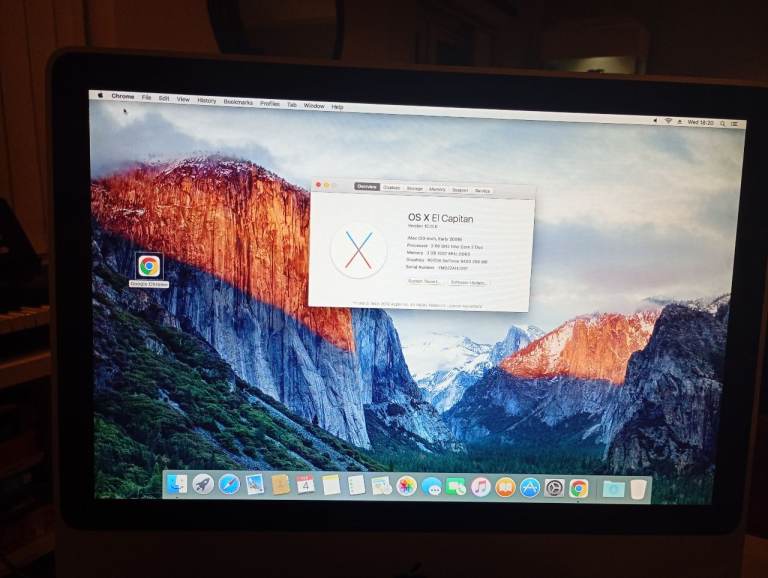Switch to the Storage tab
Viewport: 768px width, 578px height.
pyautogui.click(x=414, y=188)
